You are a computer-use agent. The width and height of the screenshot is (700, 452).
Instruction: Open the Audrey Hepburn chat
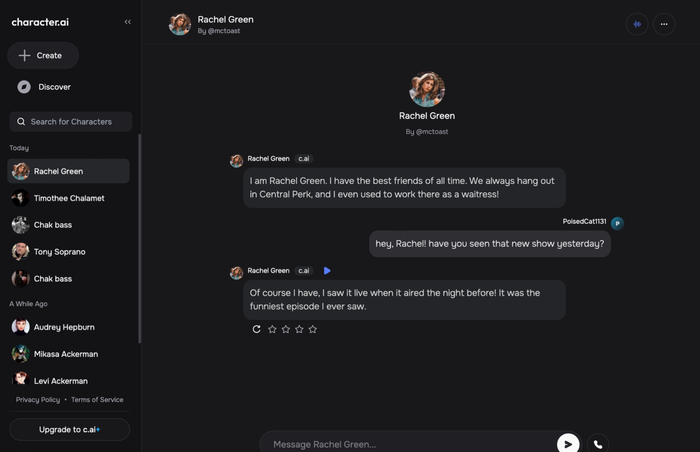point(65,327)
